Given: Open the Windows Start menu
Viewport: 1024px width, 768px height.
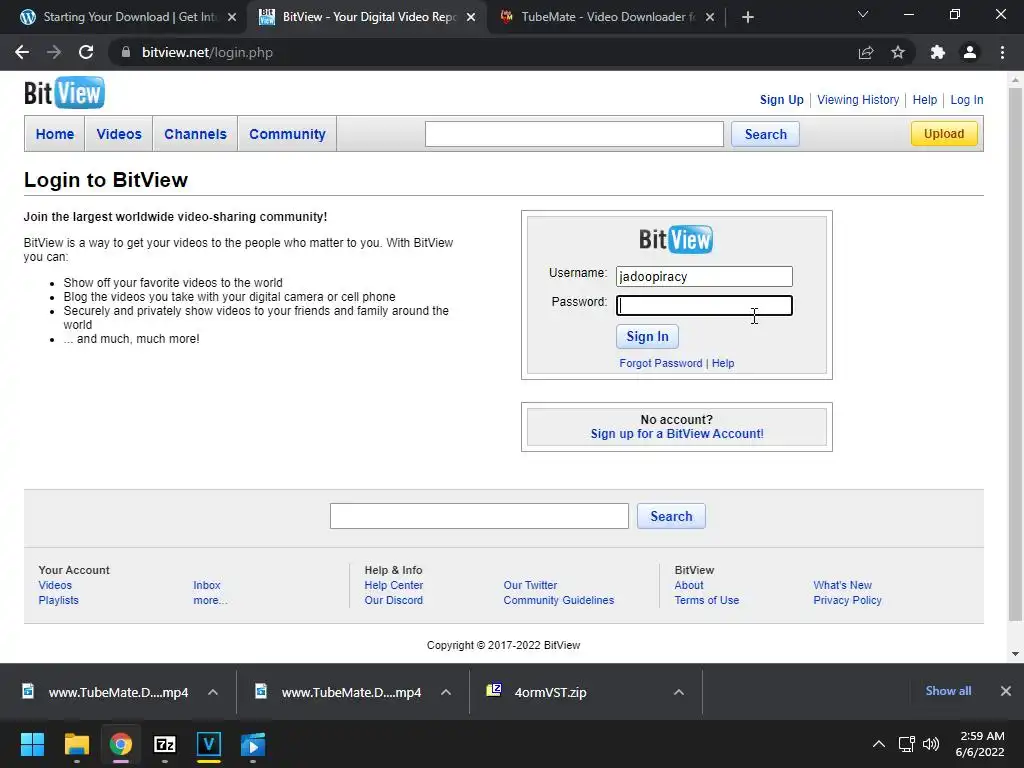Looking at the screenshot, I should coord(32,744).
